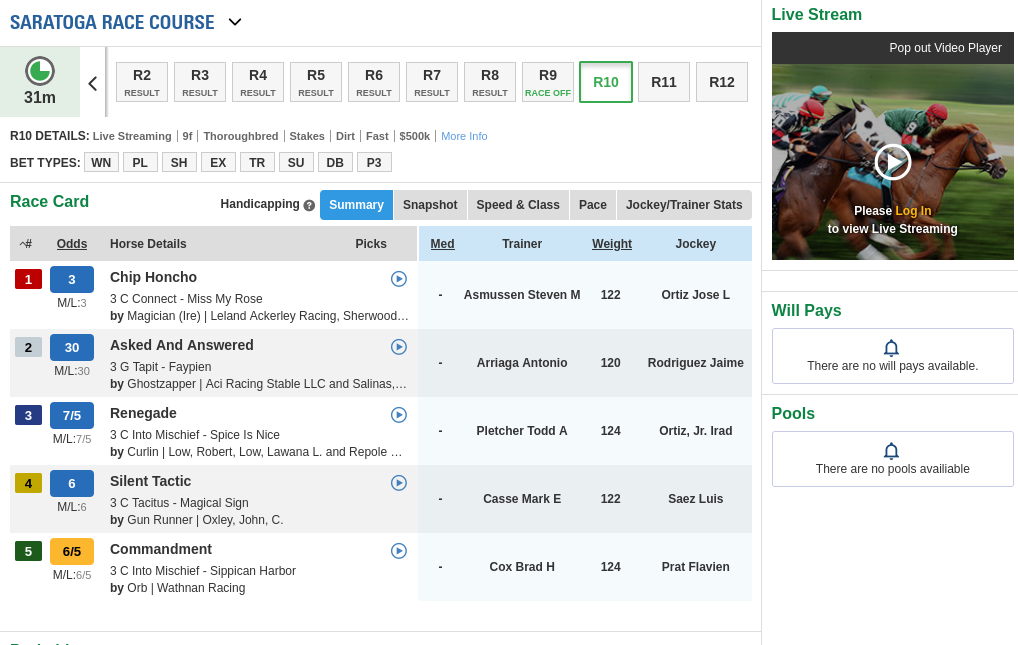The image size is (1018, 645).
Task: Sort by the Odds column header
Action: pyautogui.click(x=71, y=244)
